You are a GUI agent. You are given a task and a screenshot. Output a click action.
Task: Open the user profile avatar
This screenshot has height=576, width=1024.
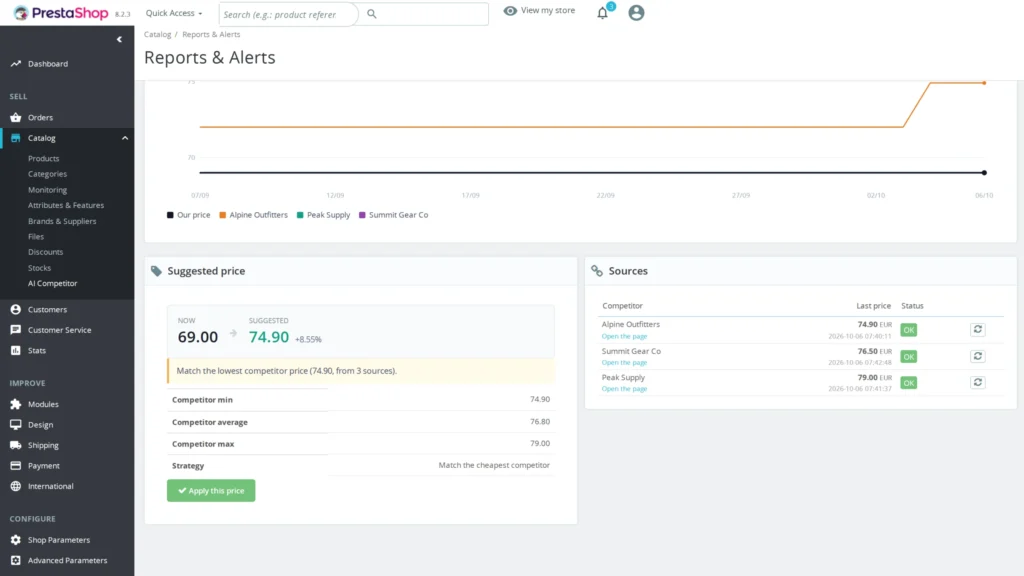[636, 12]
